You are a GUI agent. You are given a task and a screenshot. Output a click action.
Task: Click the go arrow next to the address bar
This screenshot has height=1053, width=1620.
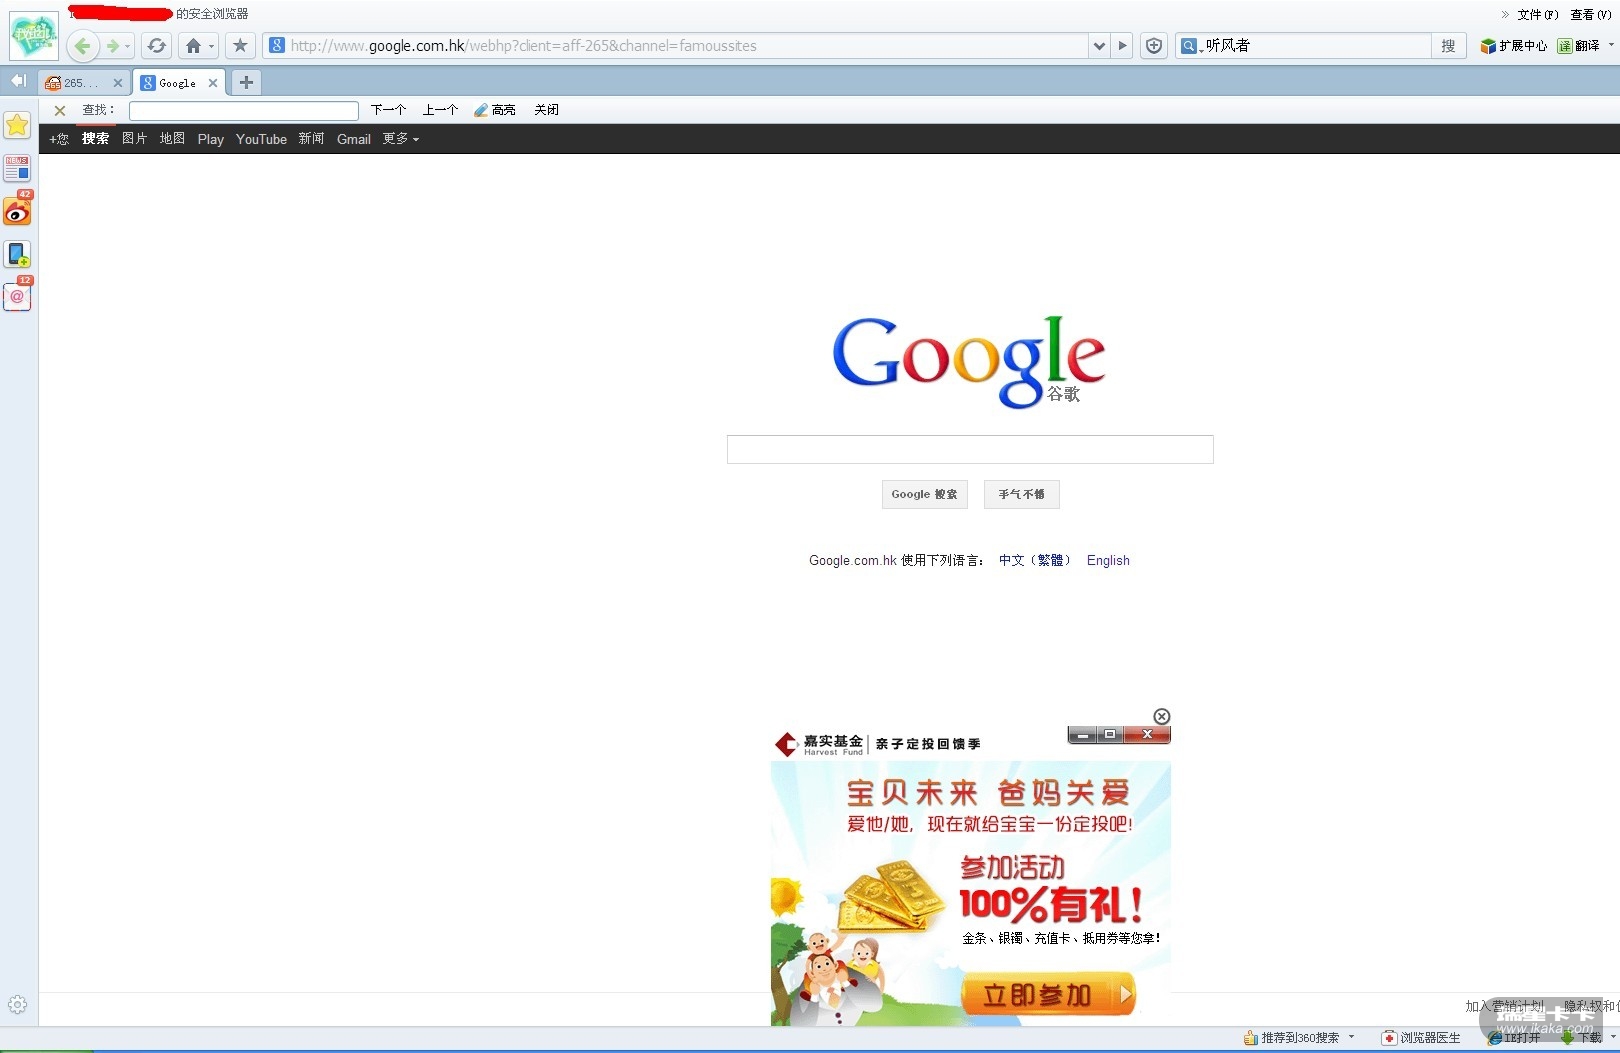pos(1123,46)
